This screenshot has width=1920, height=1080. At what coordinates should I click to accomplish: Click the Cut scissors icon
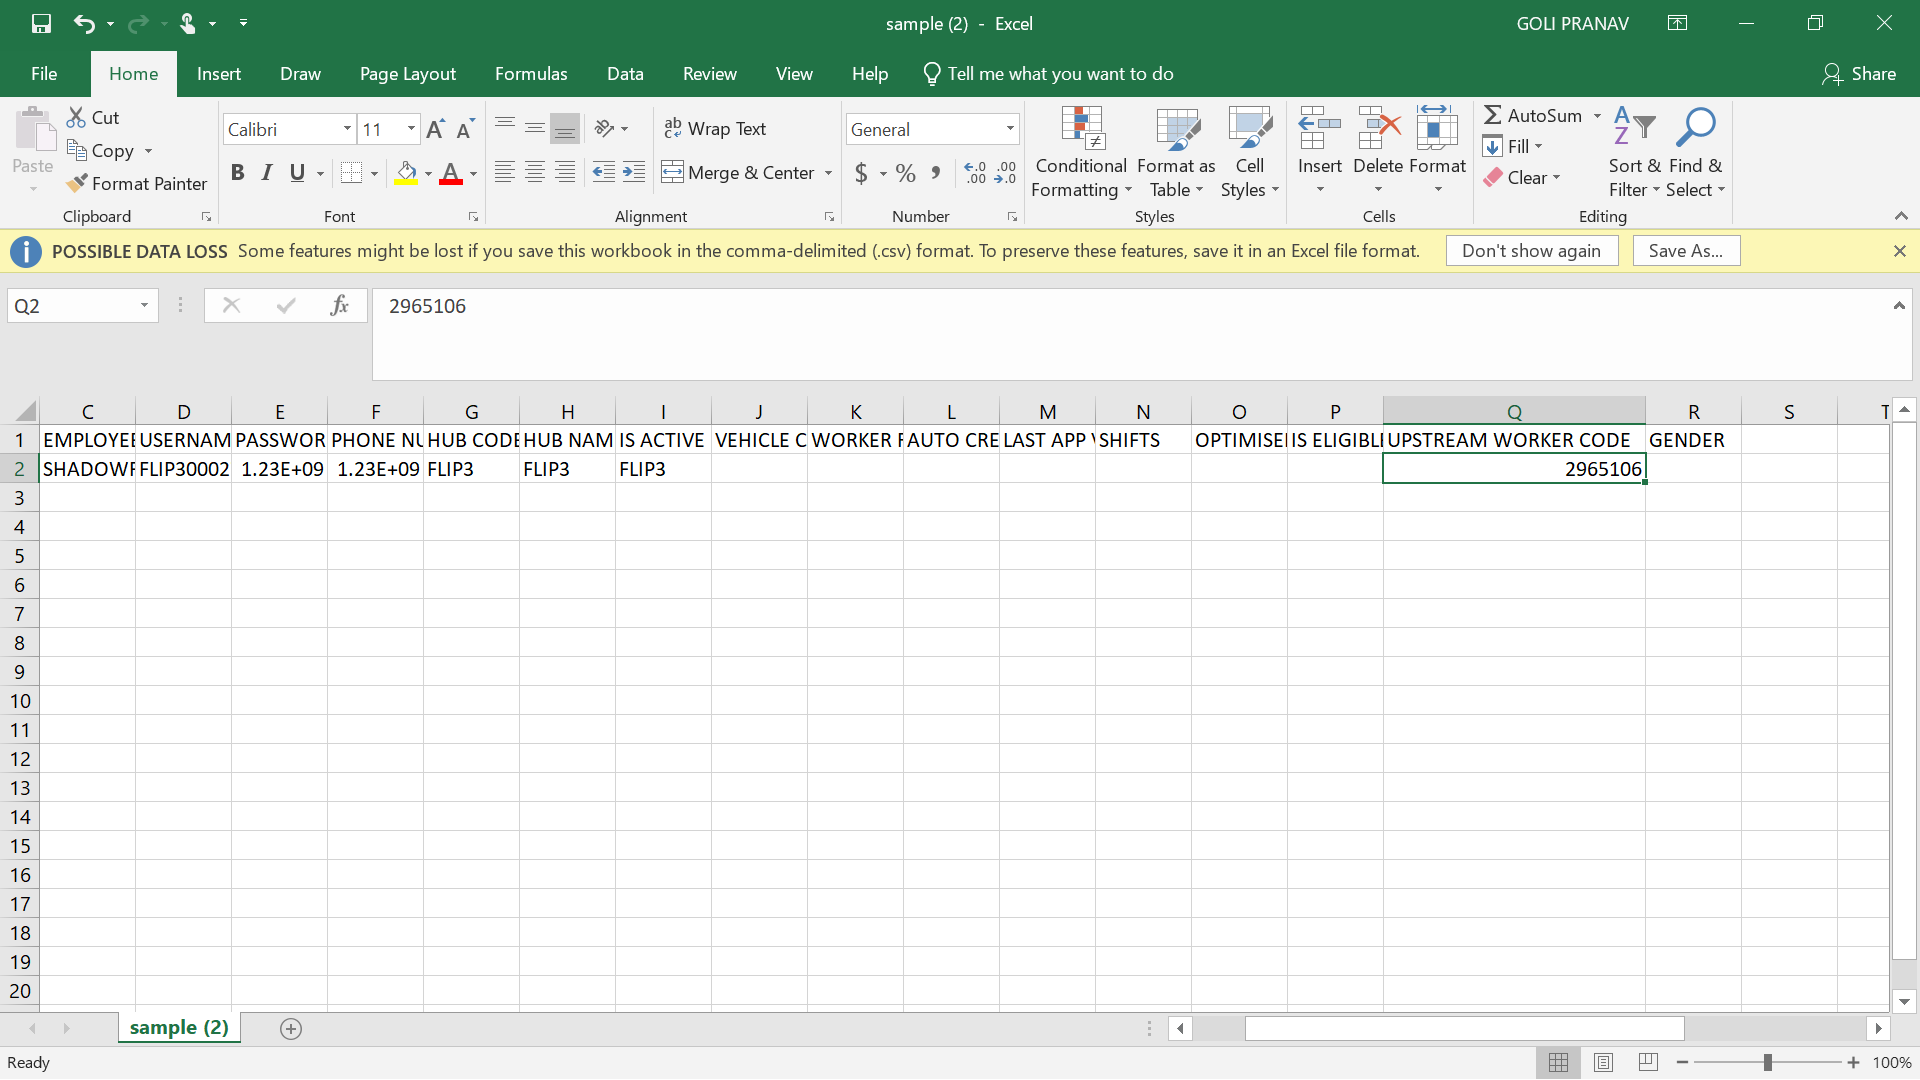coord(76,117)
